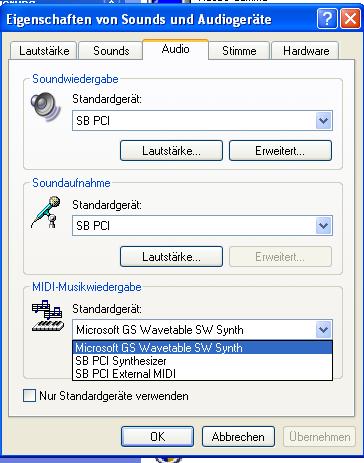364x463 pixels.
Task: Open the Stimme tab
Action: (239, 51)
